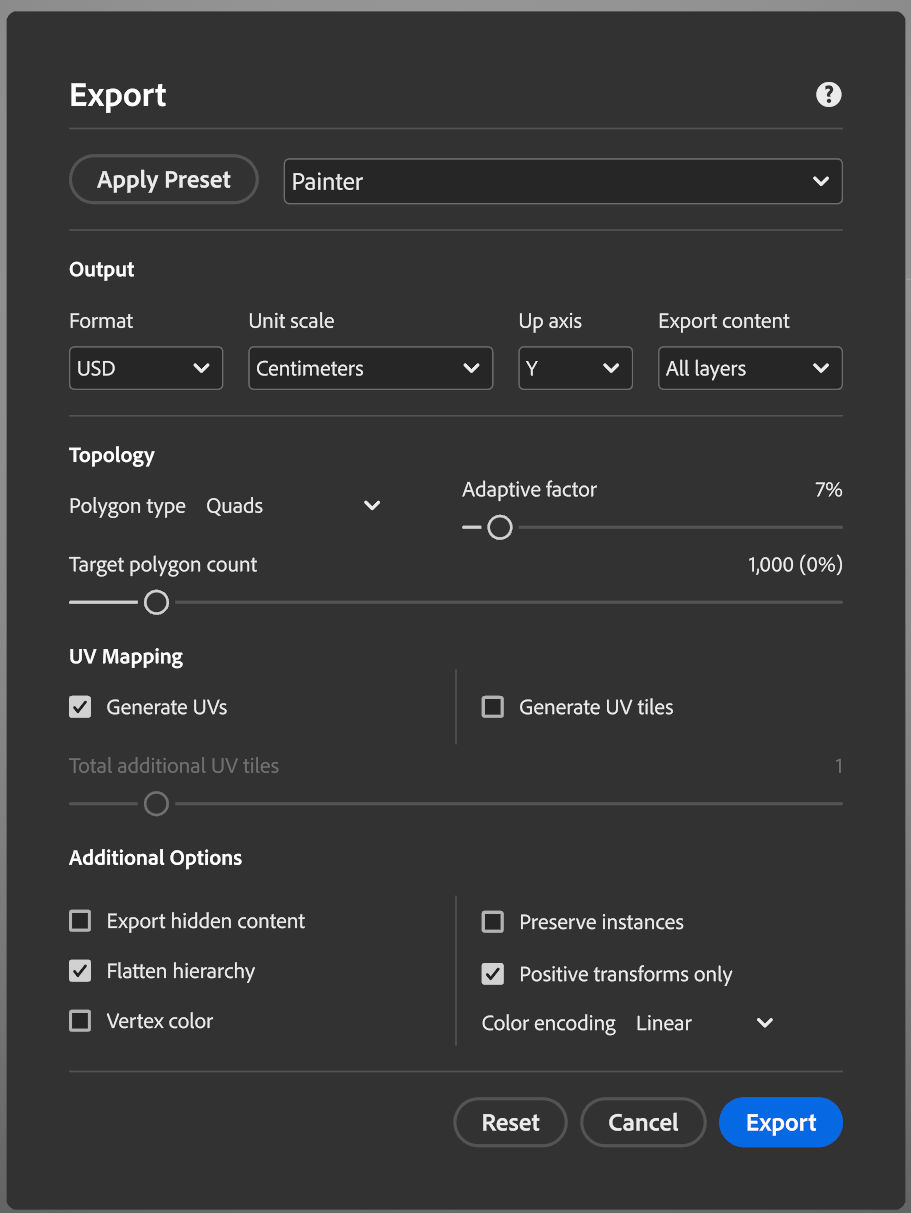Click the help question mark icon
This screenshot has width=911, height=1213.
pyautogui.click(x=828, y=95)
